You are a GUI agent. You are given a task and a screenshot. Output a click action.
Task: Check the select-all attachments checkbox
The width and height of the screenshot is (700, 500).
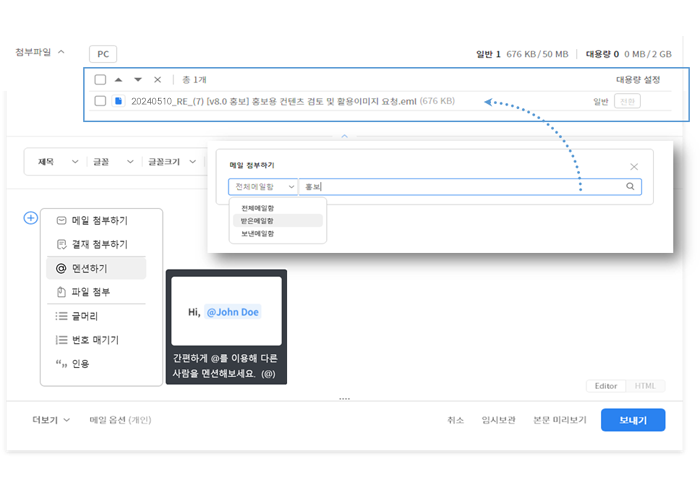pyautogui.click(x=100, y=79)
